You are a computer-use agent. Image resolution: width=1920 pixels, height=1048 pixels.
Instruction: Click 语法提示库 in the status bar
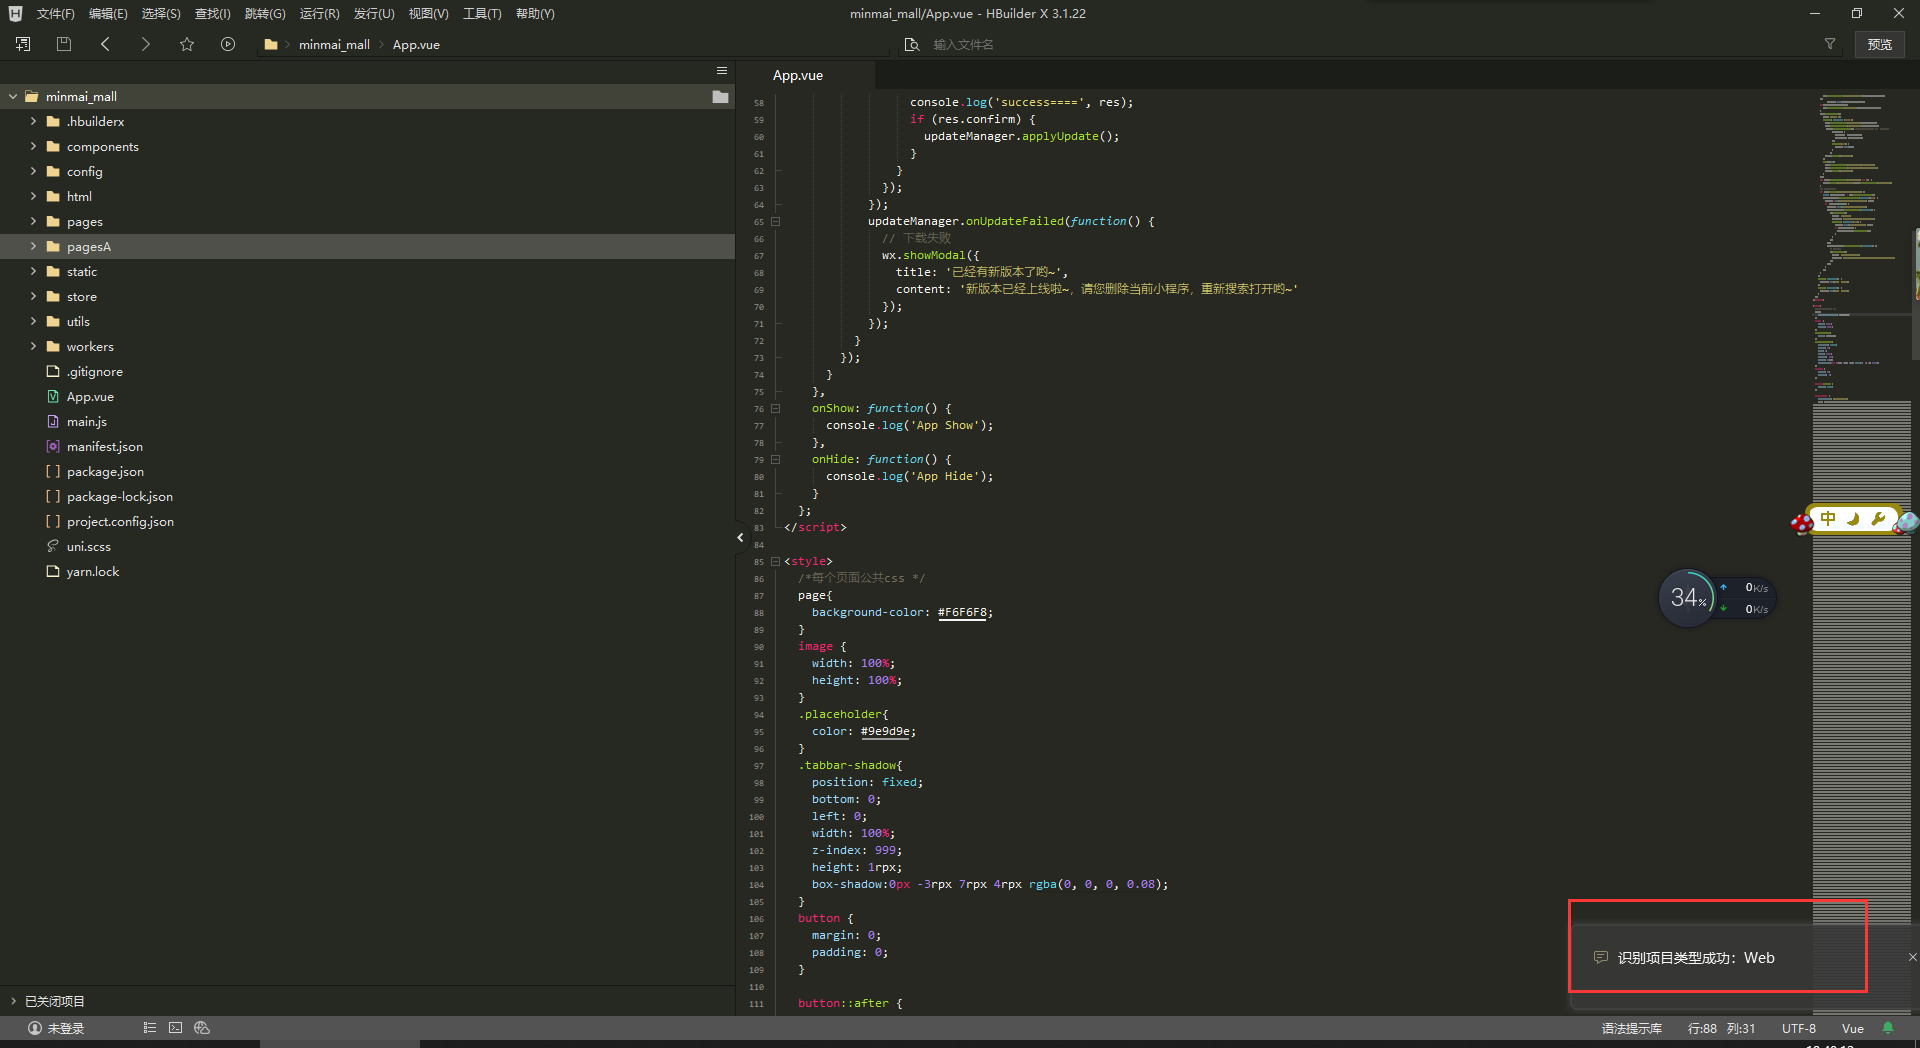pyautogui.click(x=1632, y=1028)
